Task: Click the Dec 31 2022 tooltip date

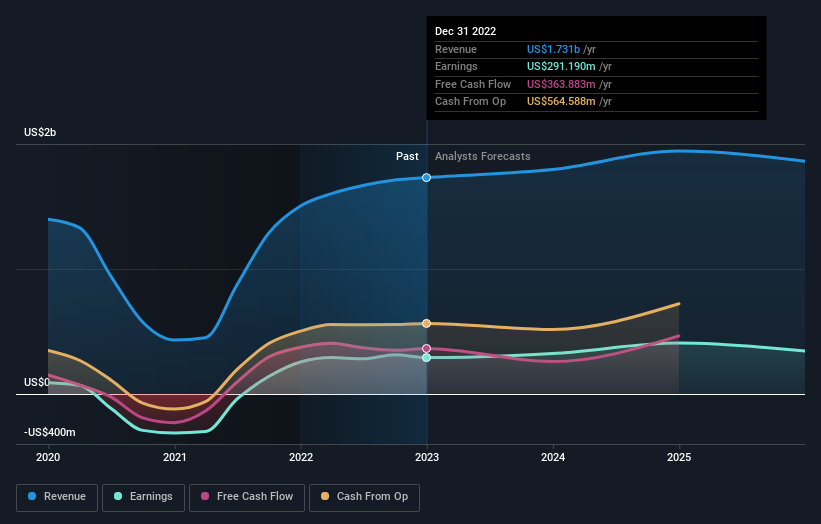Action: (x=465, y=31)
